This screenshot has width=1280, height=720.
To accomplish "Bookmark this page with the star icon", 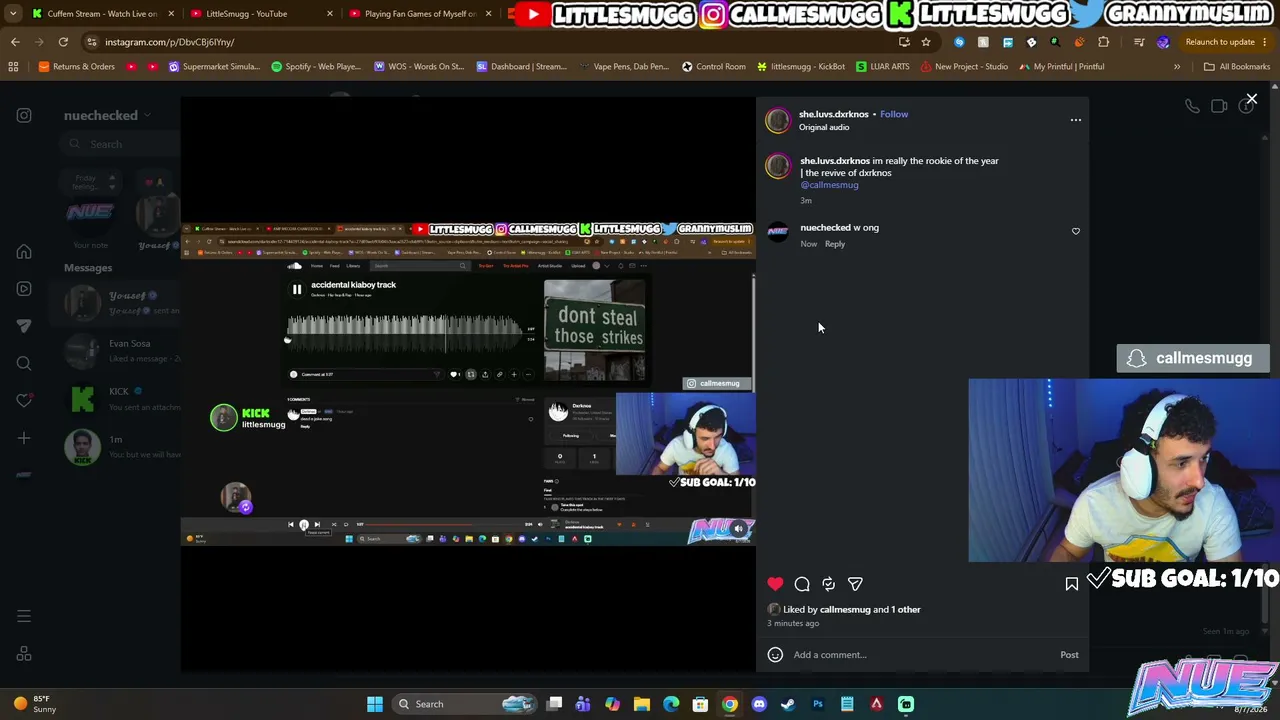I will (926, 42).
